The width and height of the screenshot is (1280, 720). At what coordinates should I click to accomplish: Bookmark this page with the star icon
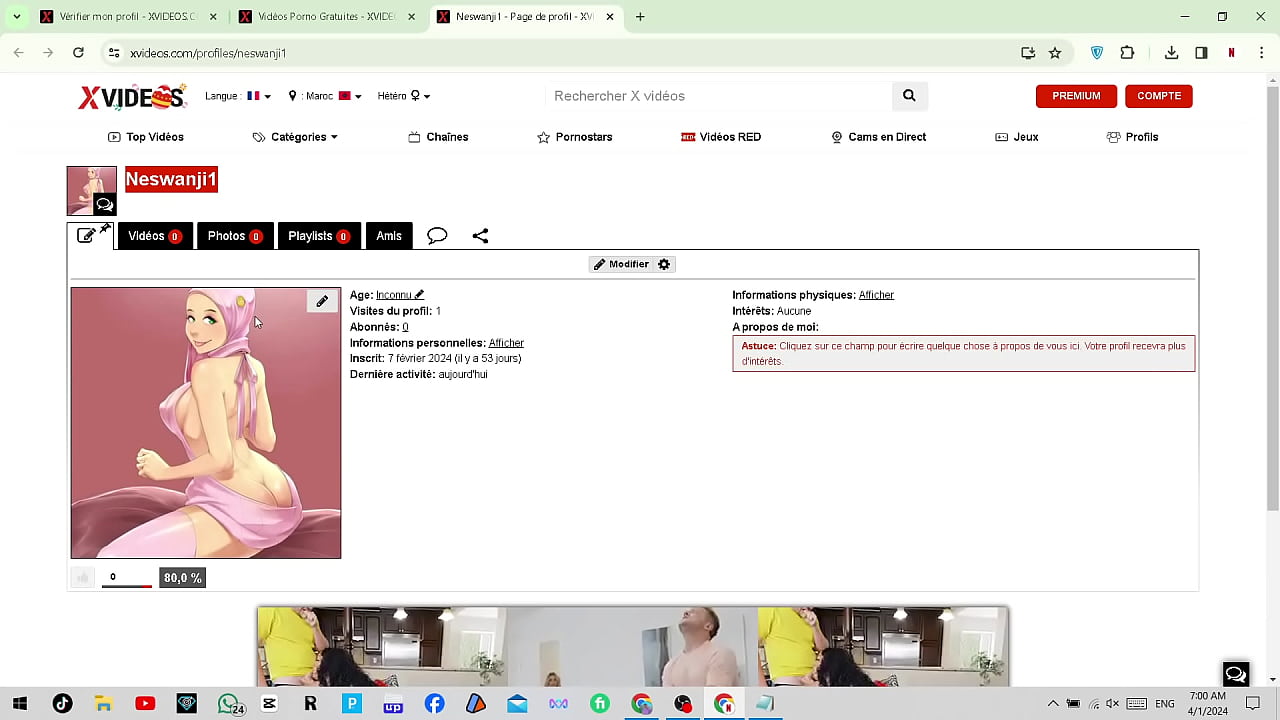pos(1055,53)
